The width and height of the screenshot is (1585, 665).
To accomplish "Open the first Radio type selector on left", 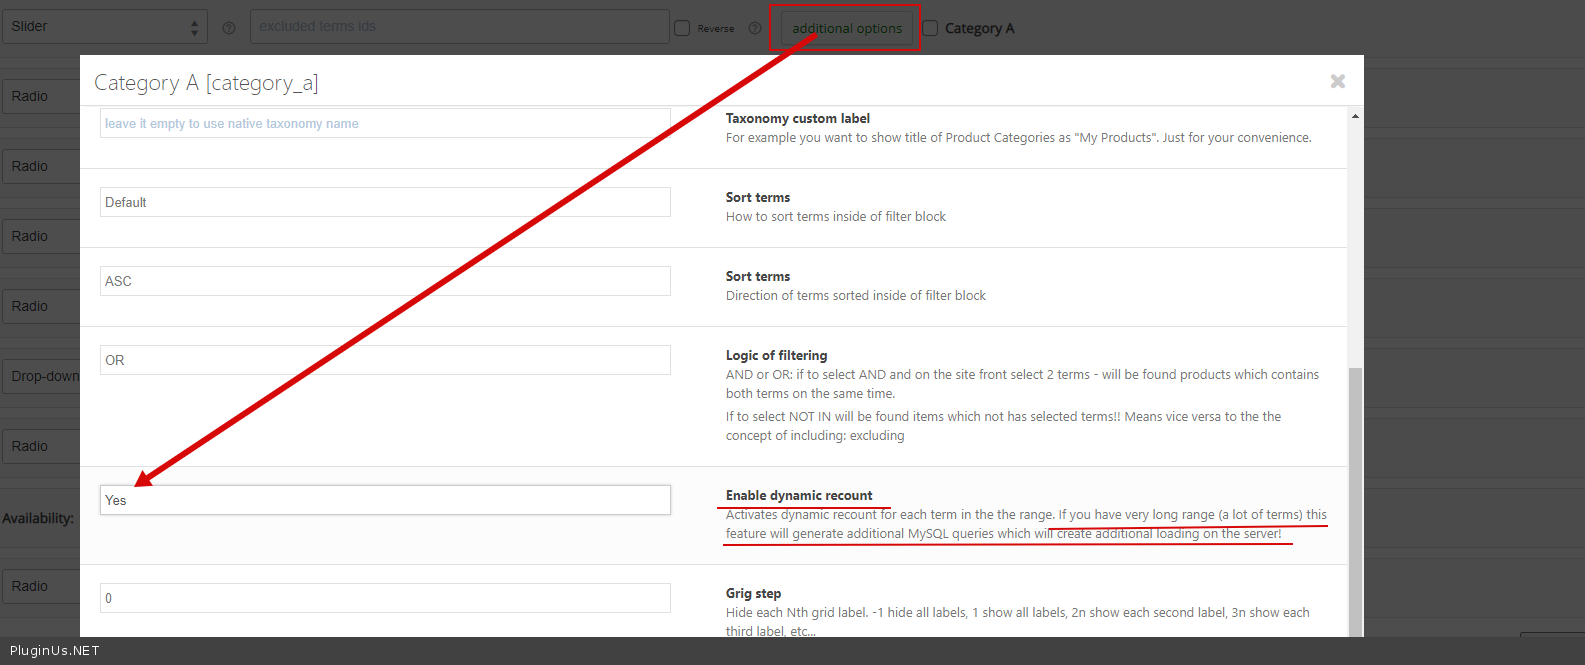I will (x=40, y=96).
